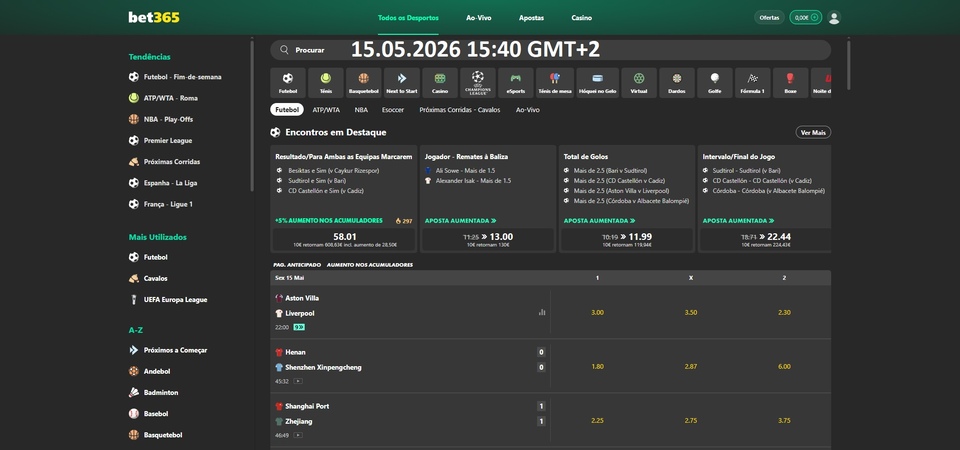
Task: Select draw odds 3.50 for Aston Villa v Liverpool
Action: 691,313
